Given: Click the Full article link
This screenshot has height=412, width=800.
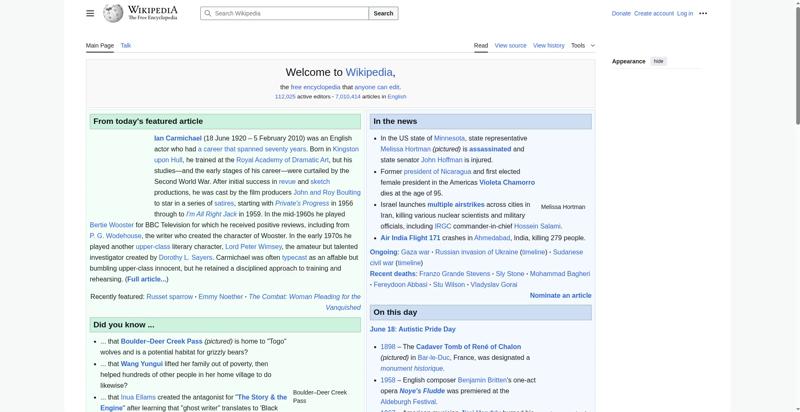Looking at the screenshot, I should (x=146, y=279).
